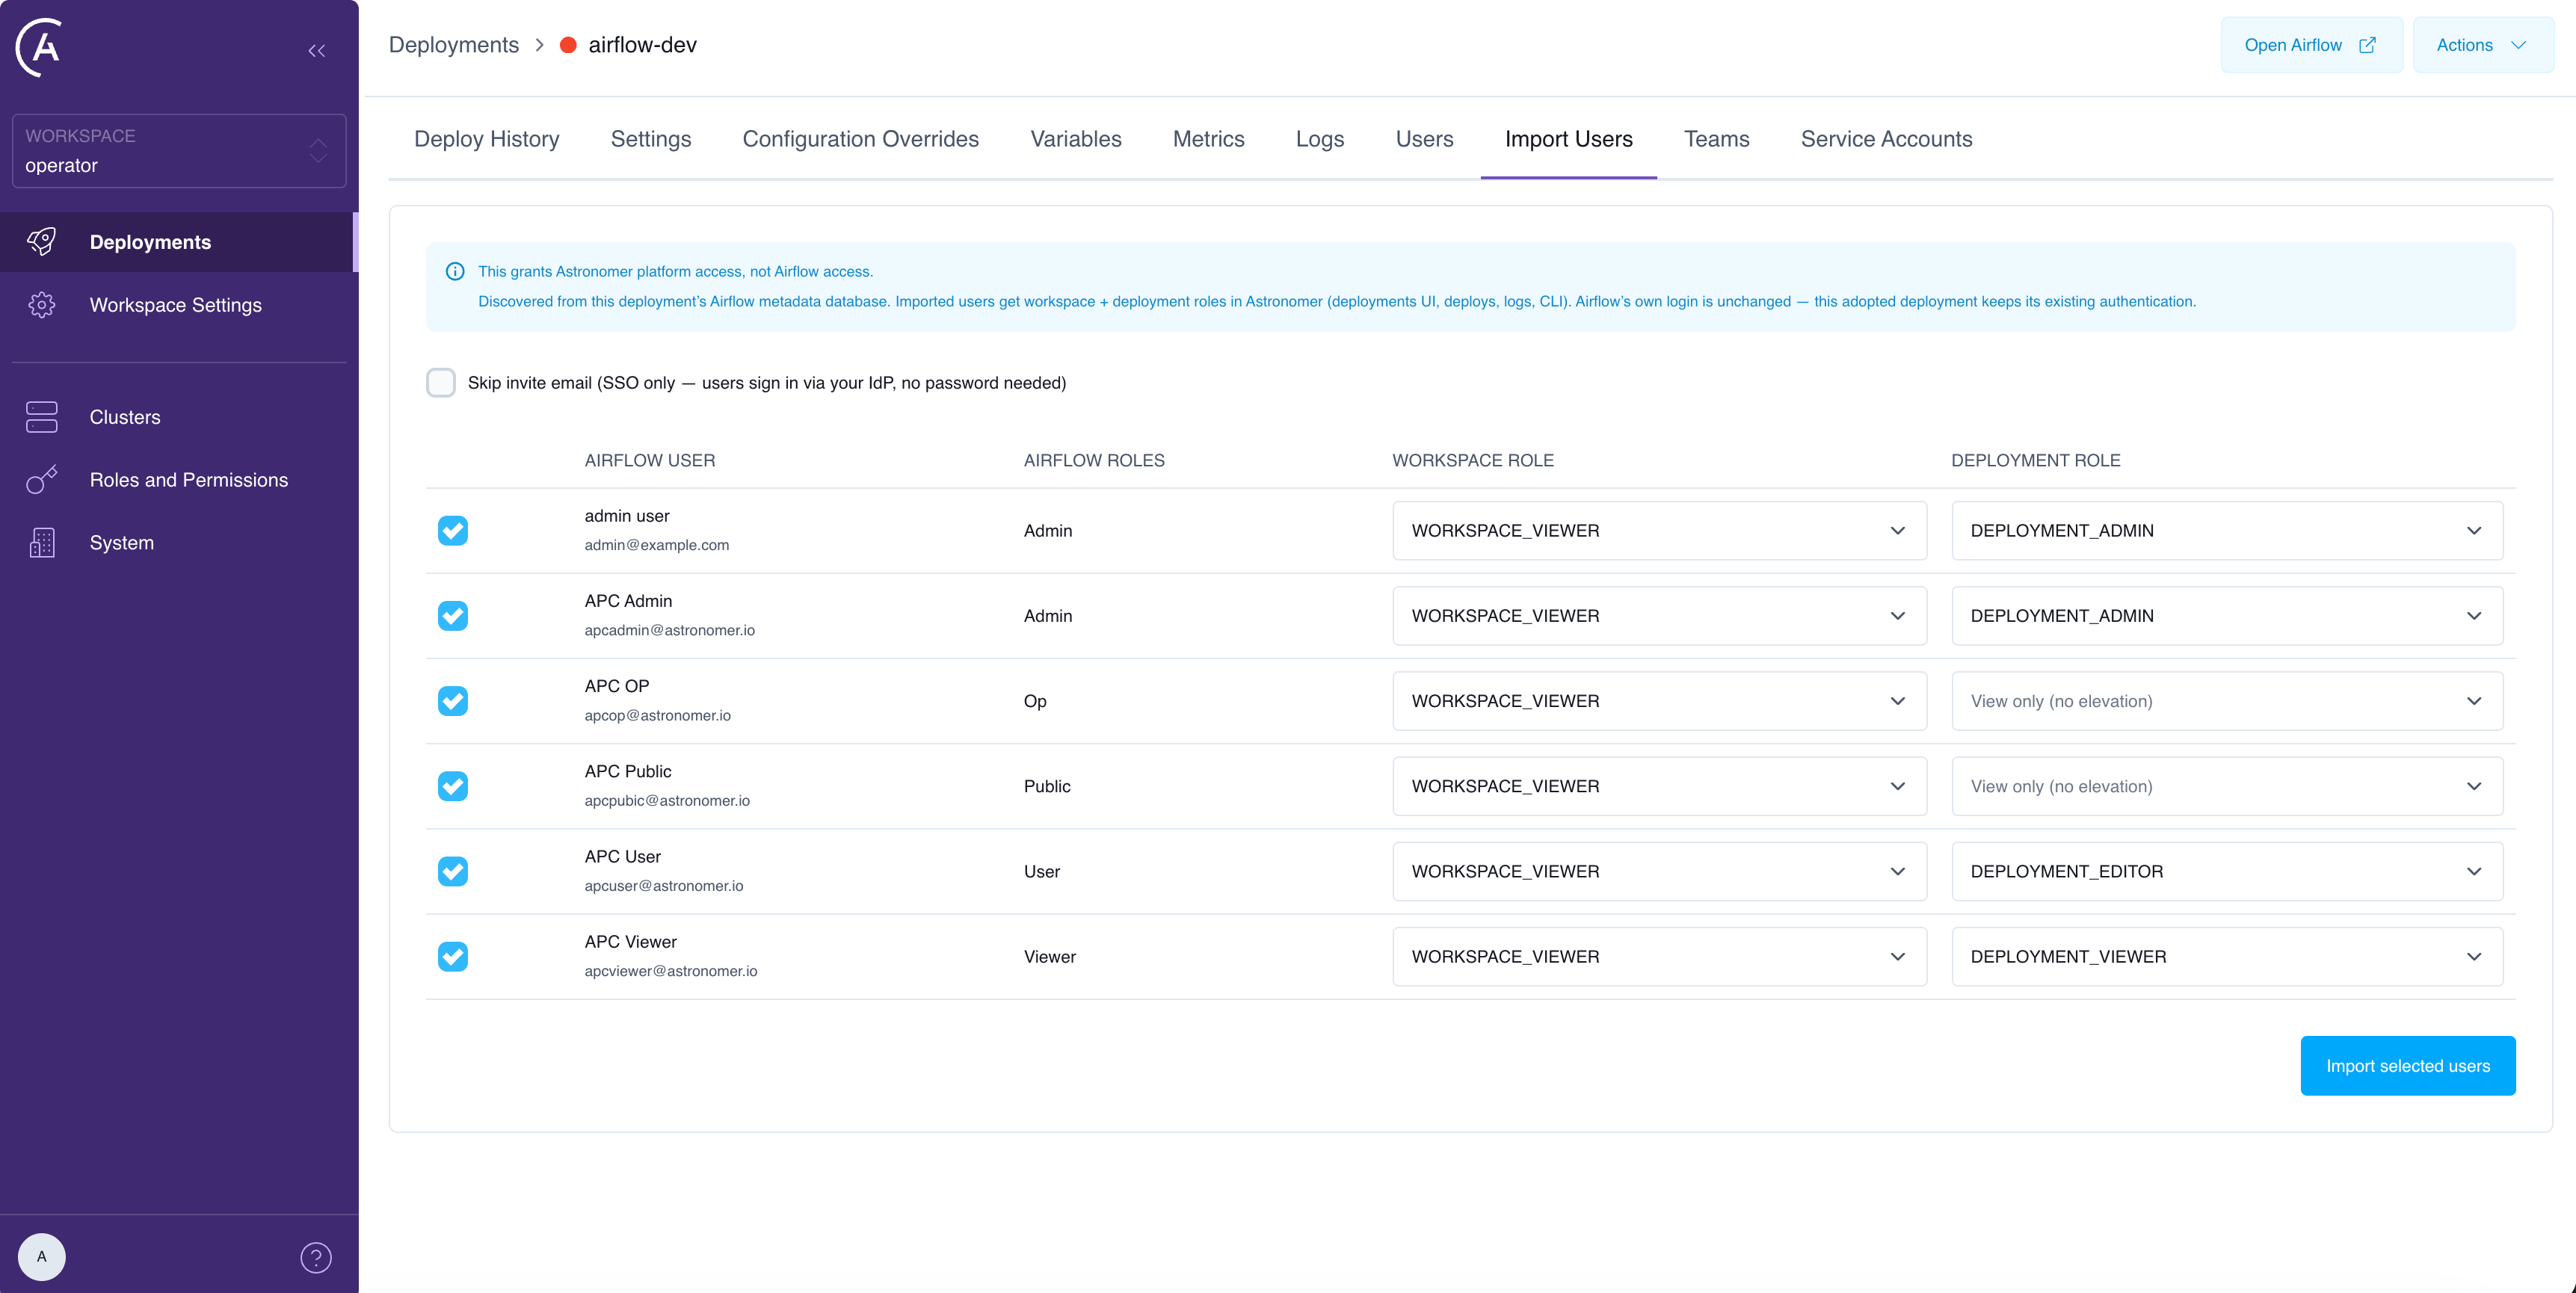Open the WORKSPACE operator selector
The image size is (2576, 1293).
179,151
